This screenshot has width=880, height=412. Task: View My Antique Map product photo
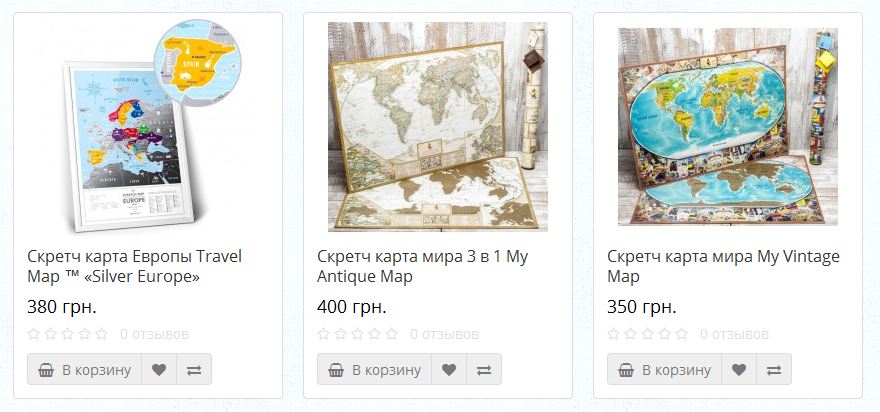438,127
